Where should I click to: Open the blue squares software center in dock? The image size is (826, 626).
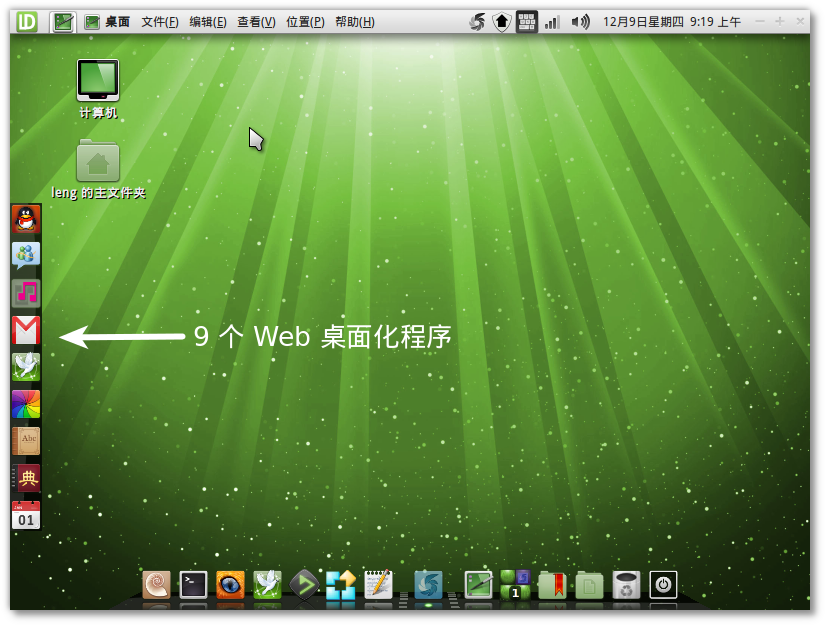tap(341, 585)
